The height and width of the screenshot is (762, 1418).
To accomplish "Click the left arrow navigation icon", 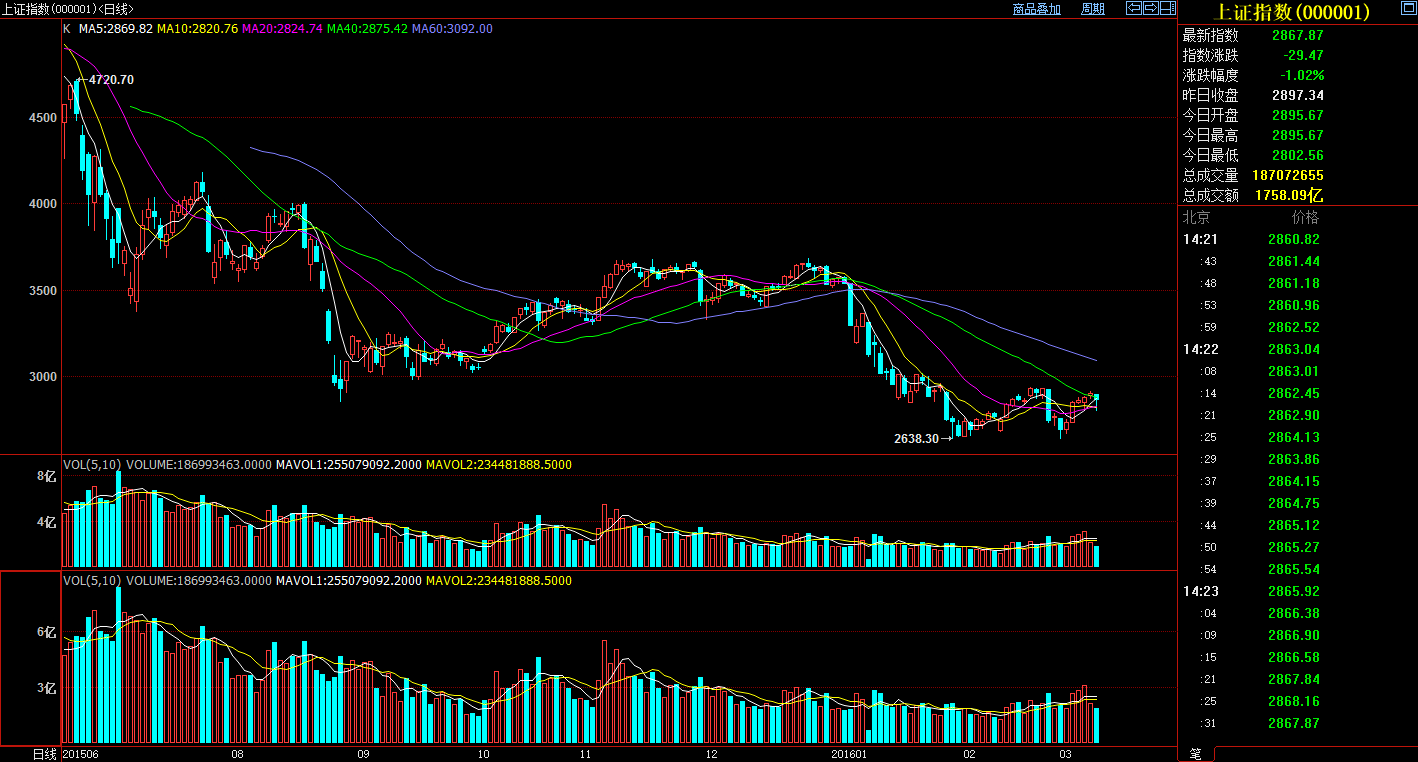I will 1134,8.
